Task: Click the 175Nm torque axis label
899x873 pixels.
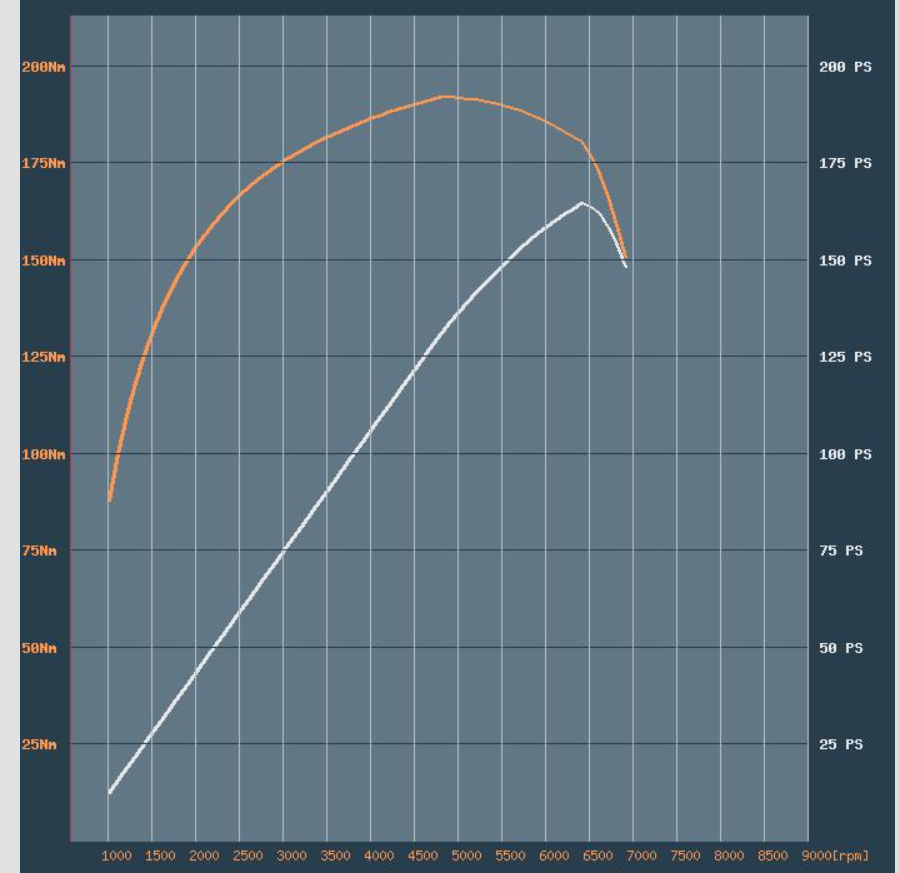Action: click(44, 163)
